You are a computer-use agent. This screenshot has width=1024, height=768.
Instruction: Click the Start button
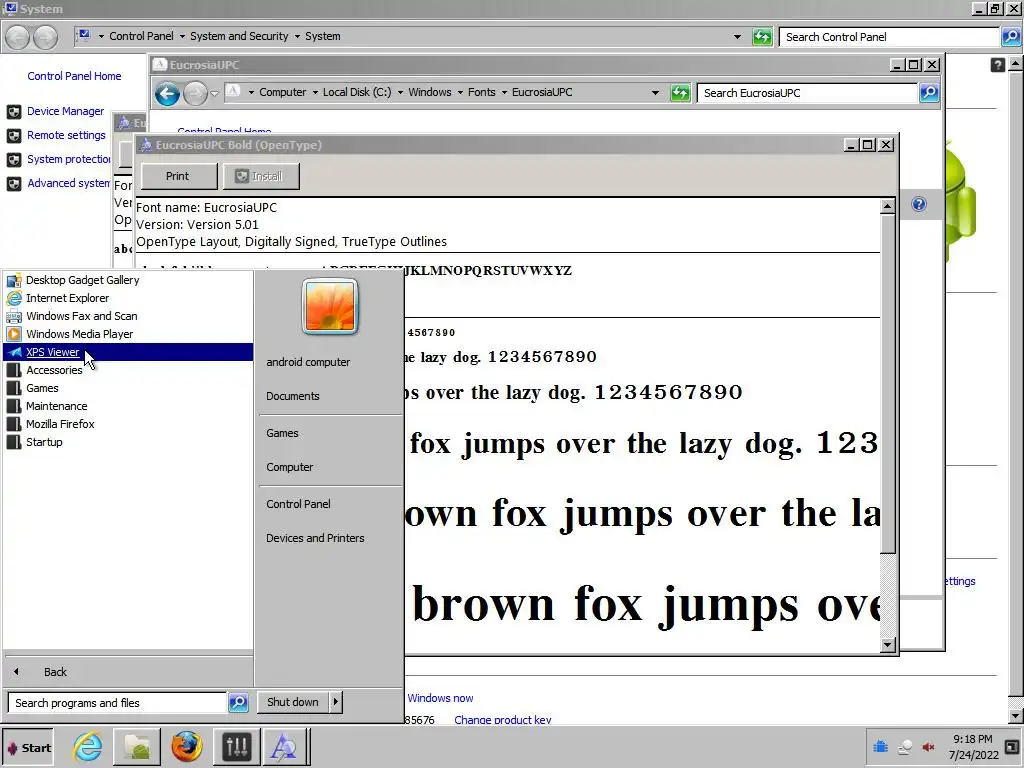tap(28, 748)
